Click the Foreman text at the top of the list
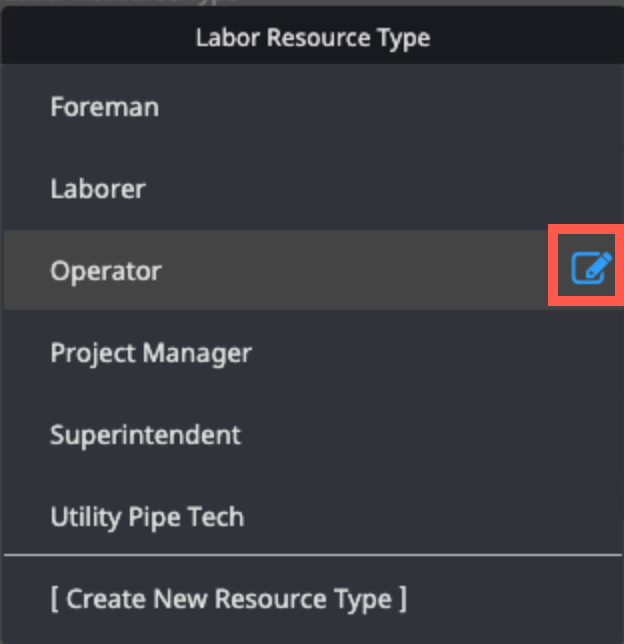 (104, 107)
